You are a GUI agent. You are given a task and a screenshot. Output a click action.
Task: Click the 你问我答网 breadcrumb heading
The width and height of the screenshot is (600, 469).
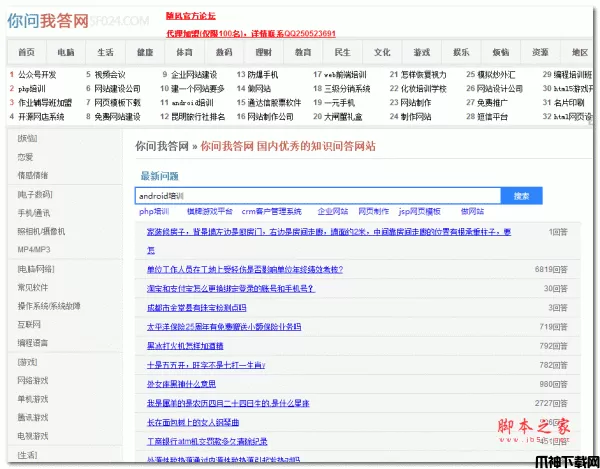163,146
